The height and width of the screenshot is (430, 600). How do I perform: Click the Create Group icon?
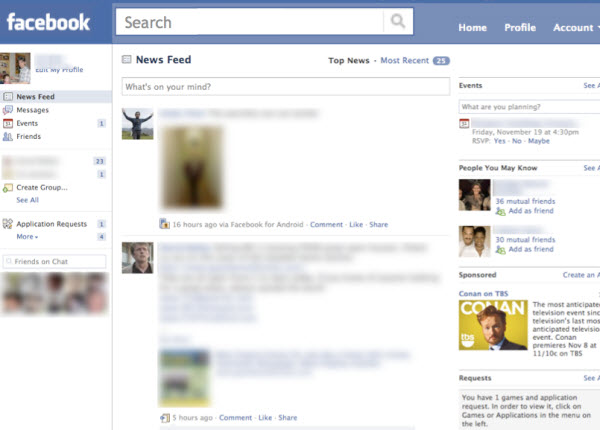(8, 188)
